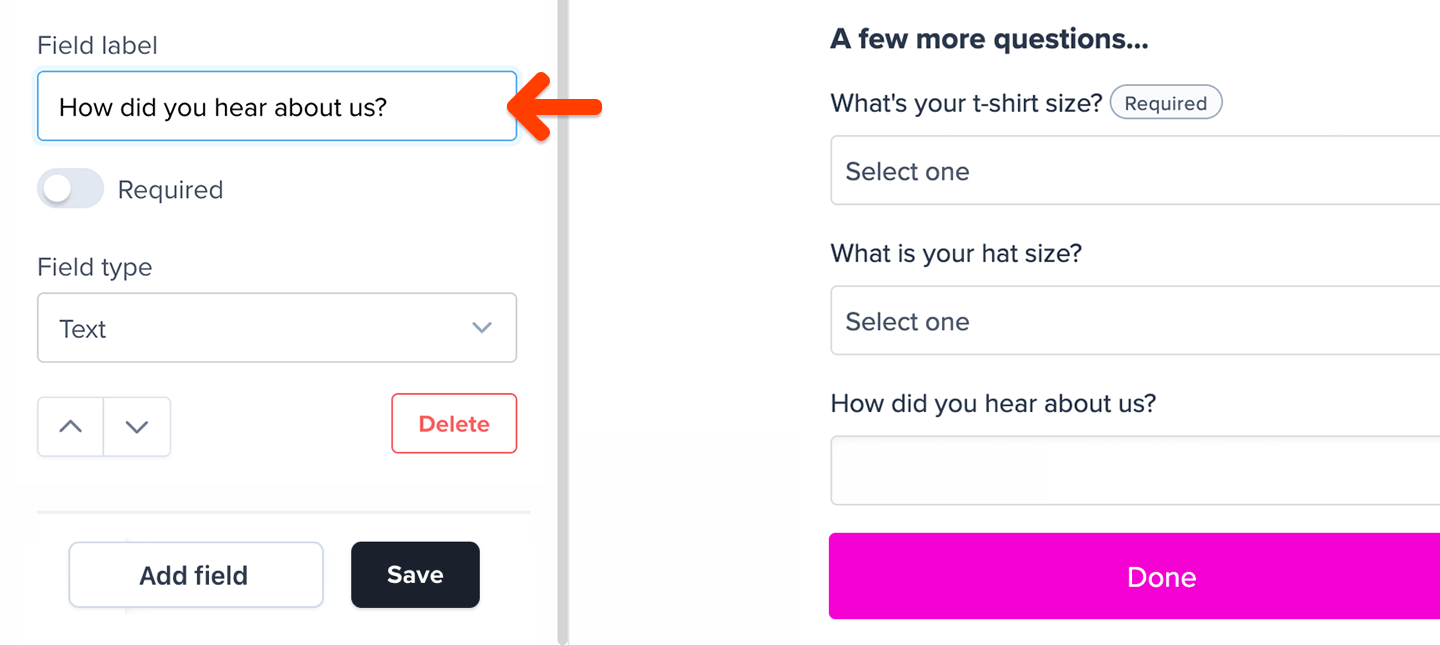This screenshot has height=645, width=1440.
Task: Select the hat size question in the preview
Action: click(x=955, y=253)
